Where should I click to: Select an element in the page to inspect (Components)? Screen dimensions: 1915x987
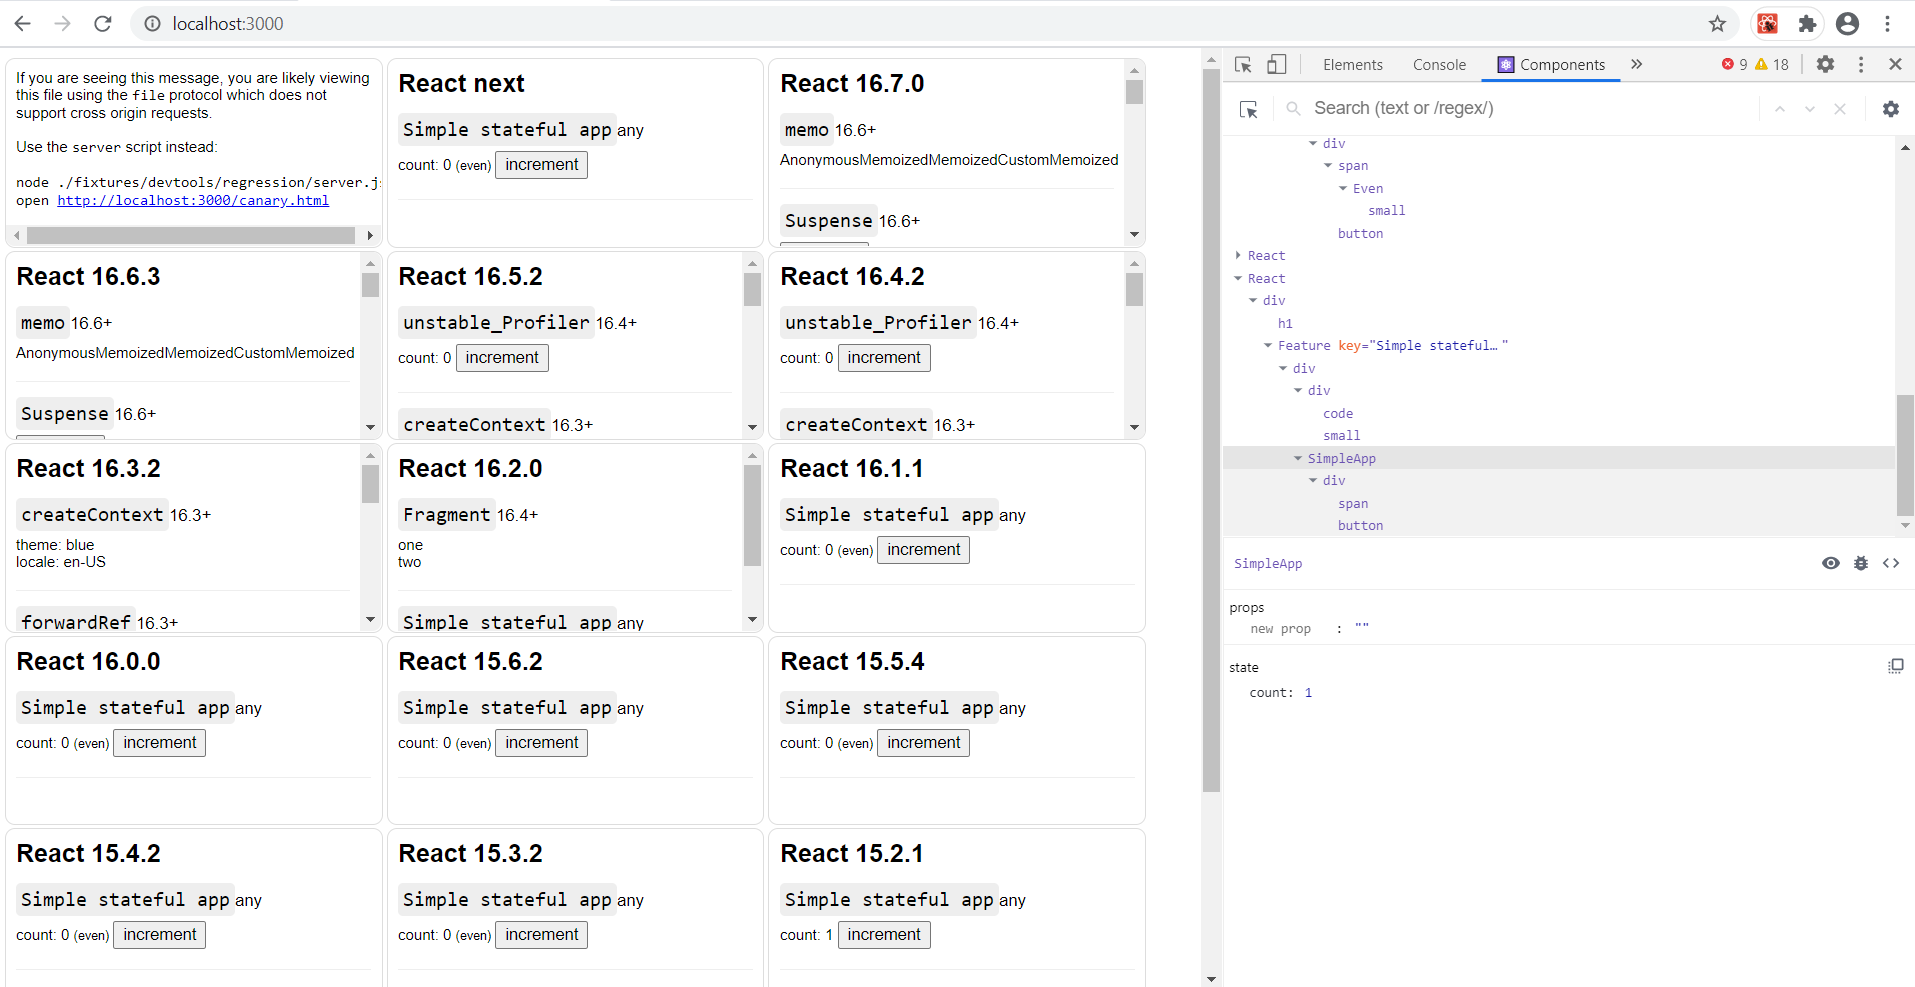tap(1248, 109)
